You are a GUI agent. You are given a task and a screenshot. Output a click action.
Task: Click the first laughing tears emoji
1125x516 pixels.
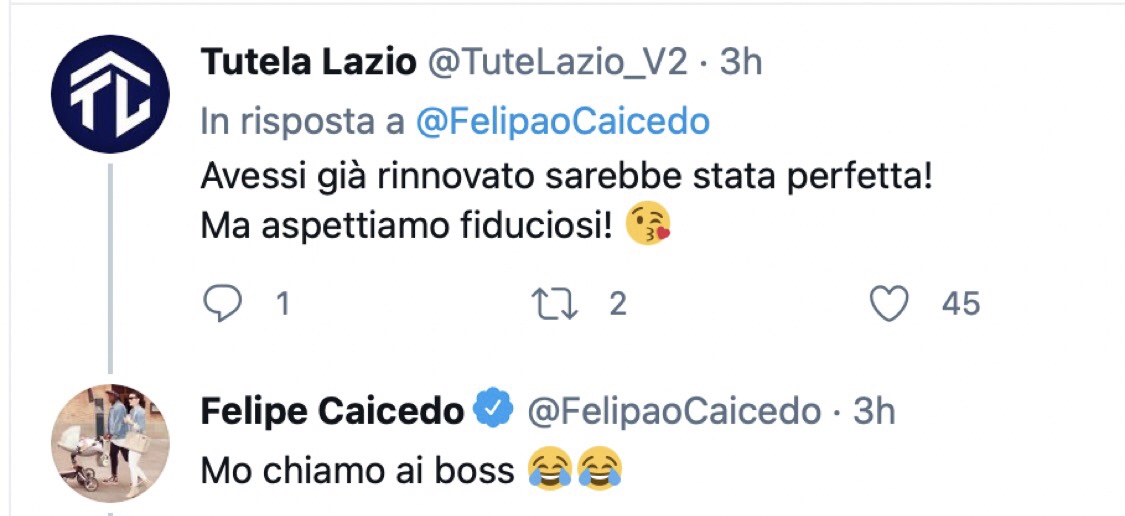pyautogui.click(x=543, y=468)
